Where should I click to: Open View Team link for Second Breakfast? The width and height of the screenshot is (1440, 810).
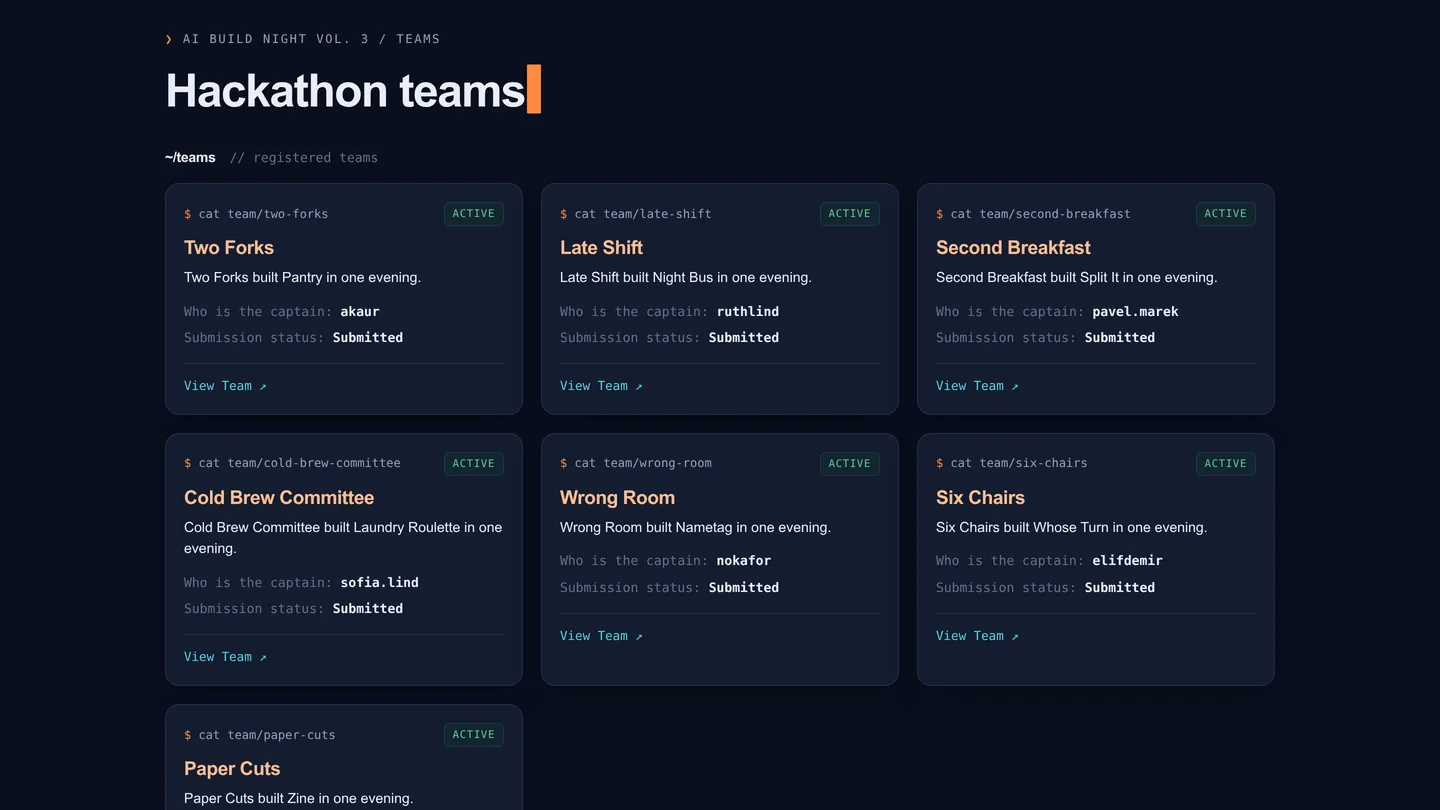tap(977, 386)
